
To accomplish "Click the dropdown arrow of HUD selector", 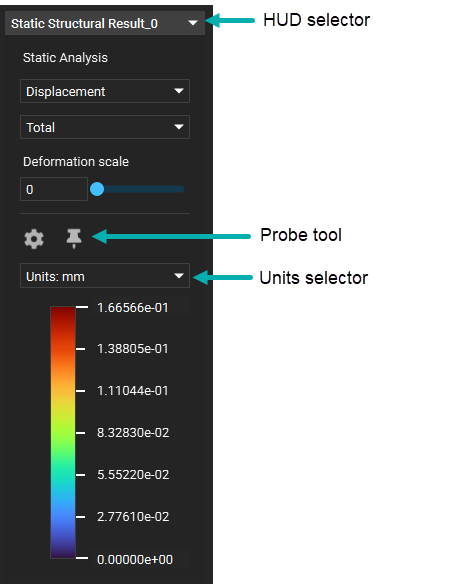I will coord(193,23).
